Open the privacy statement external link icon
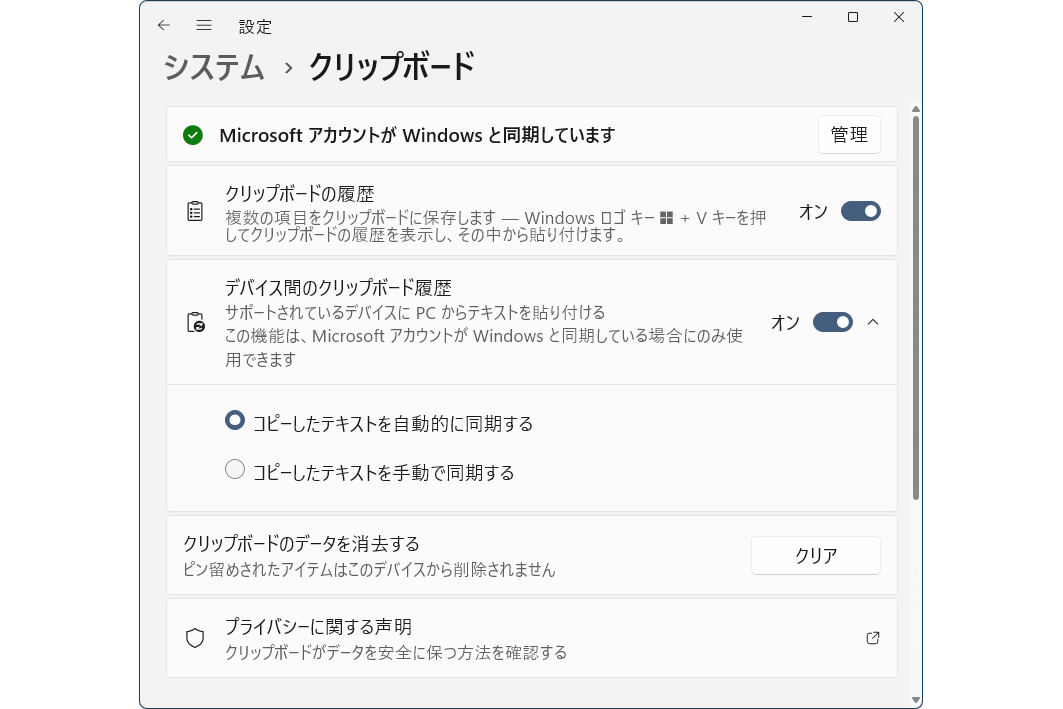 tap(872, 637)
